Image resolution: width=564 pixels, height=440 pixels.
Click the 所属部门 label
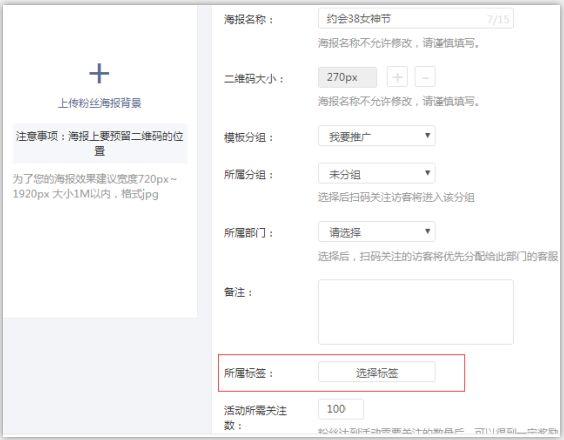249,233
